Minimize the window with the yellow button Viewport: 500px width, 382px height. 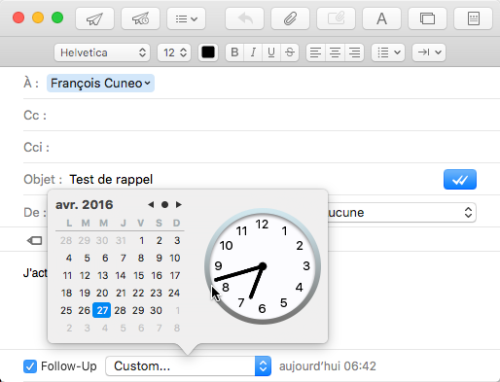[38, 17]
